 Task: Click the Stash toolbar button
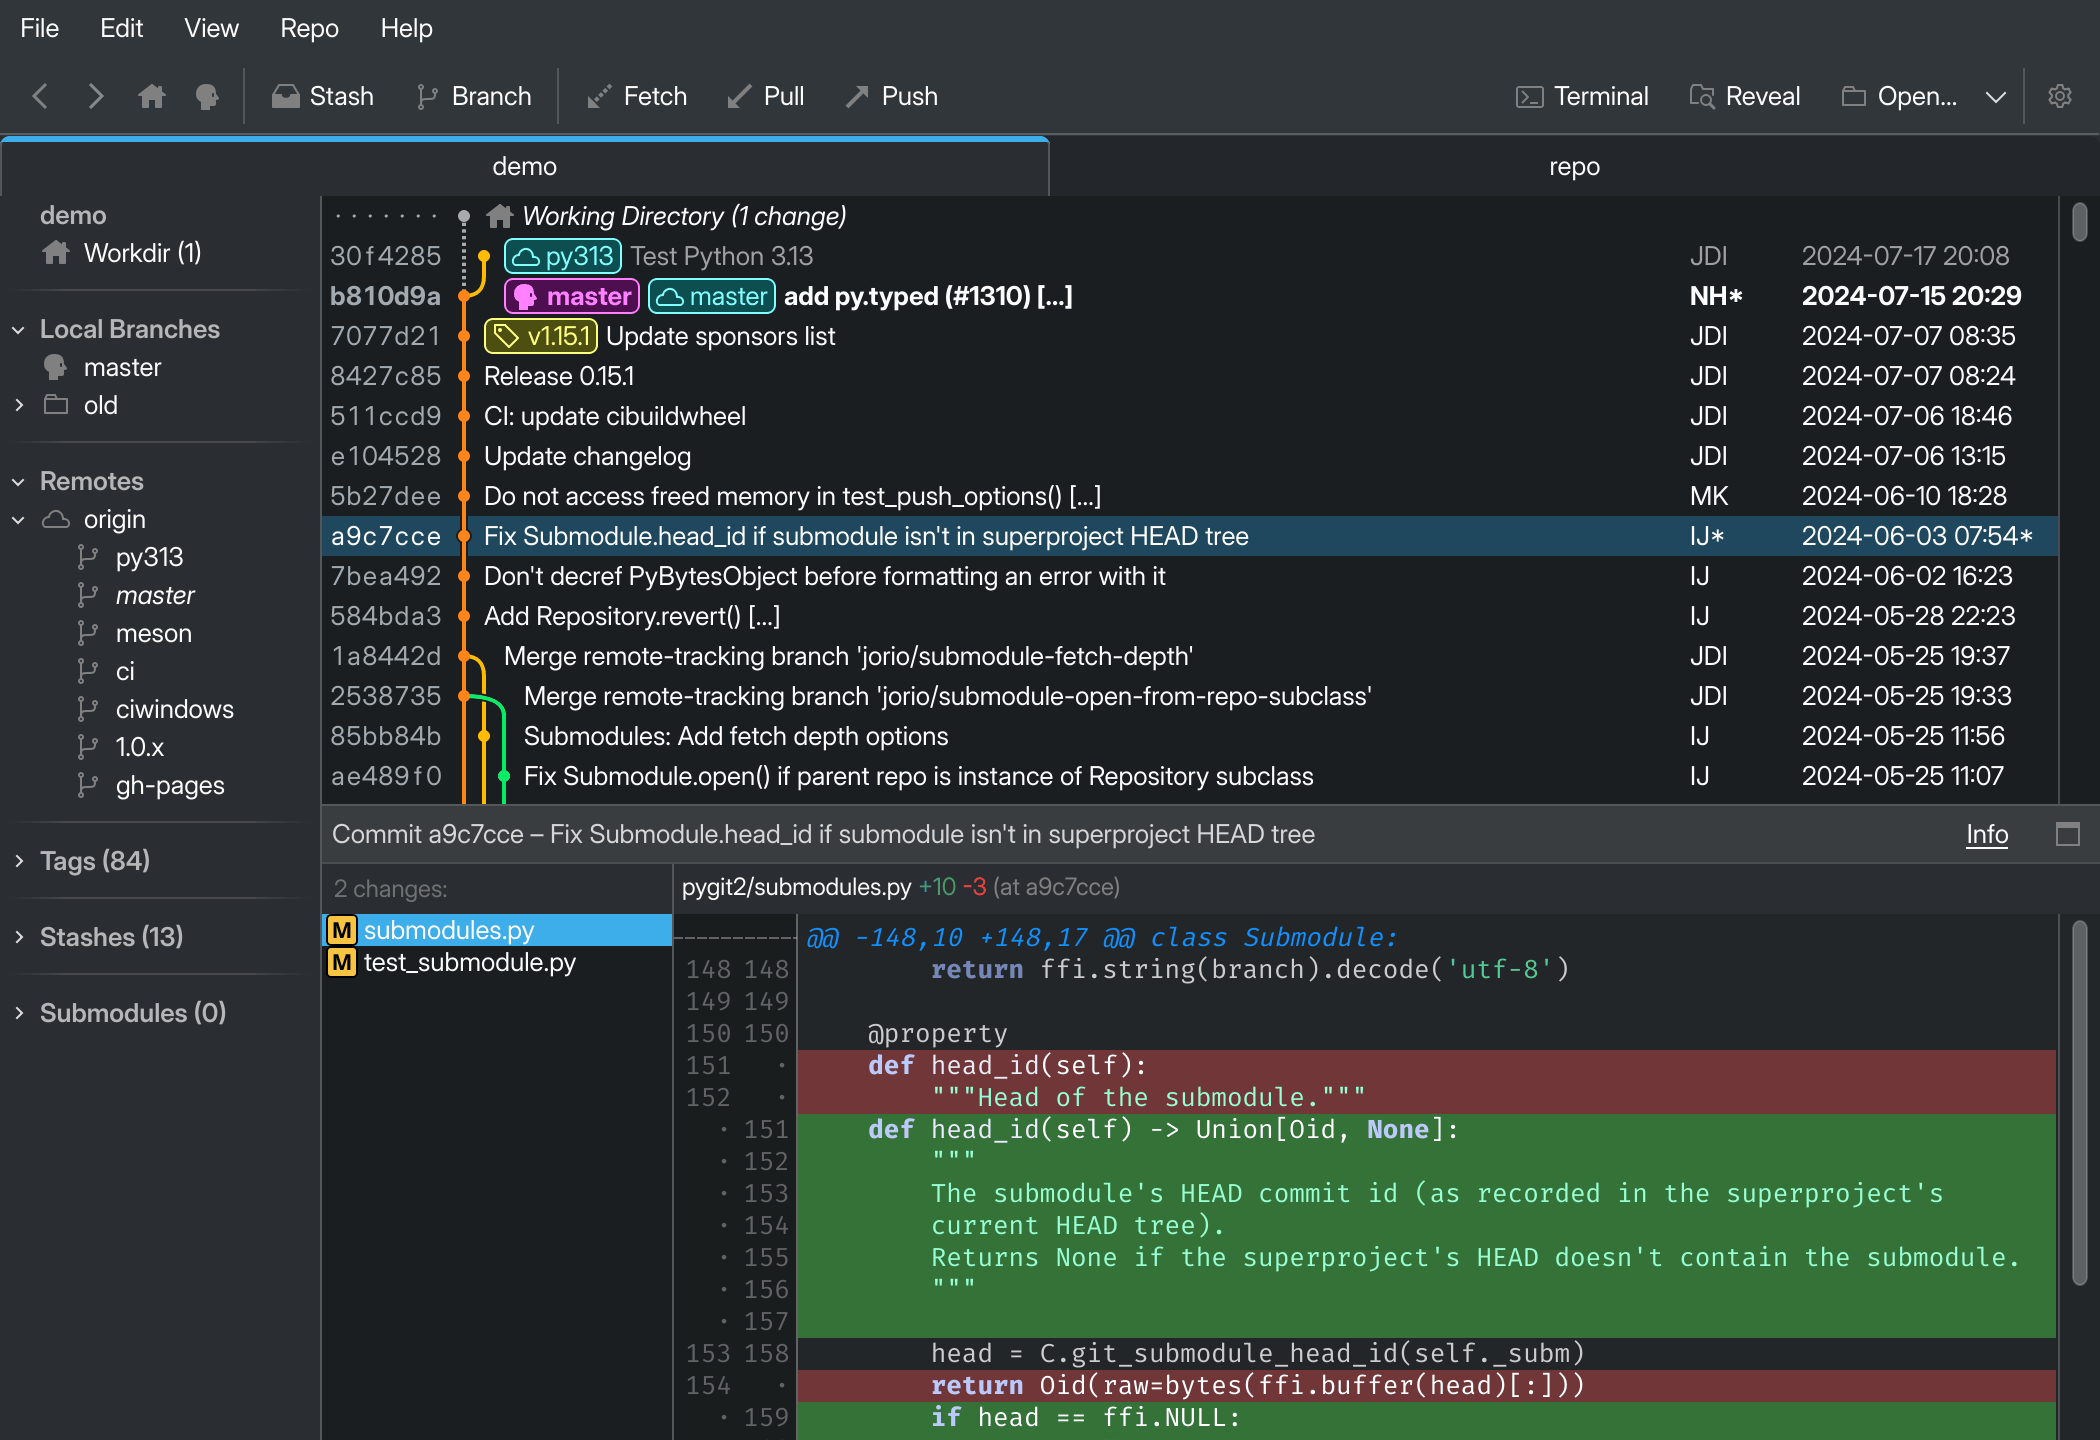(x=323, y=96)
